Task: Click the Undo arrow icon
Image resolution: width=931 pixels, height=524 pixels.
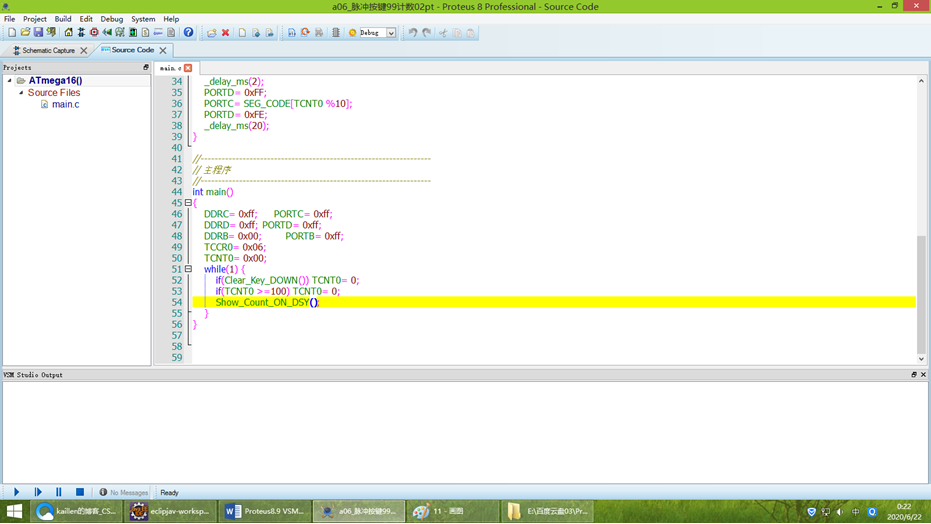Action: tap(413, 33)
